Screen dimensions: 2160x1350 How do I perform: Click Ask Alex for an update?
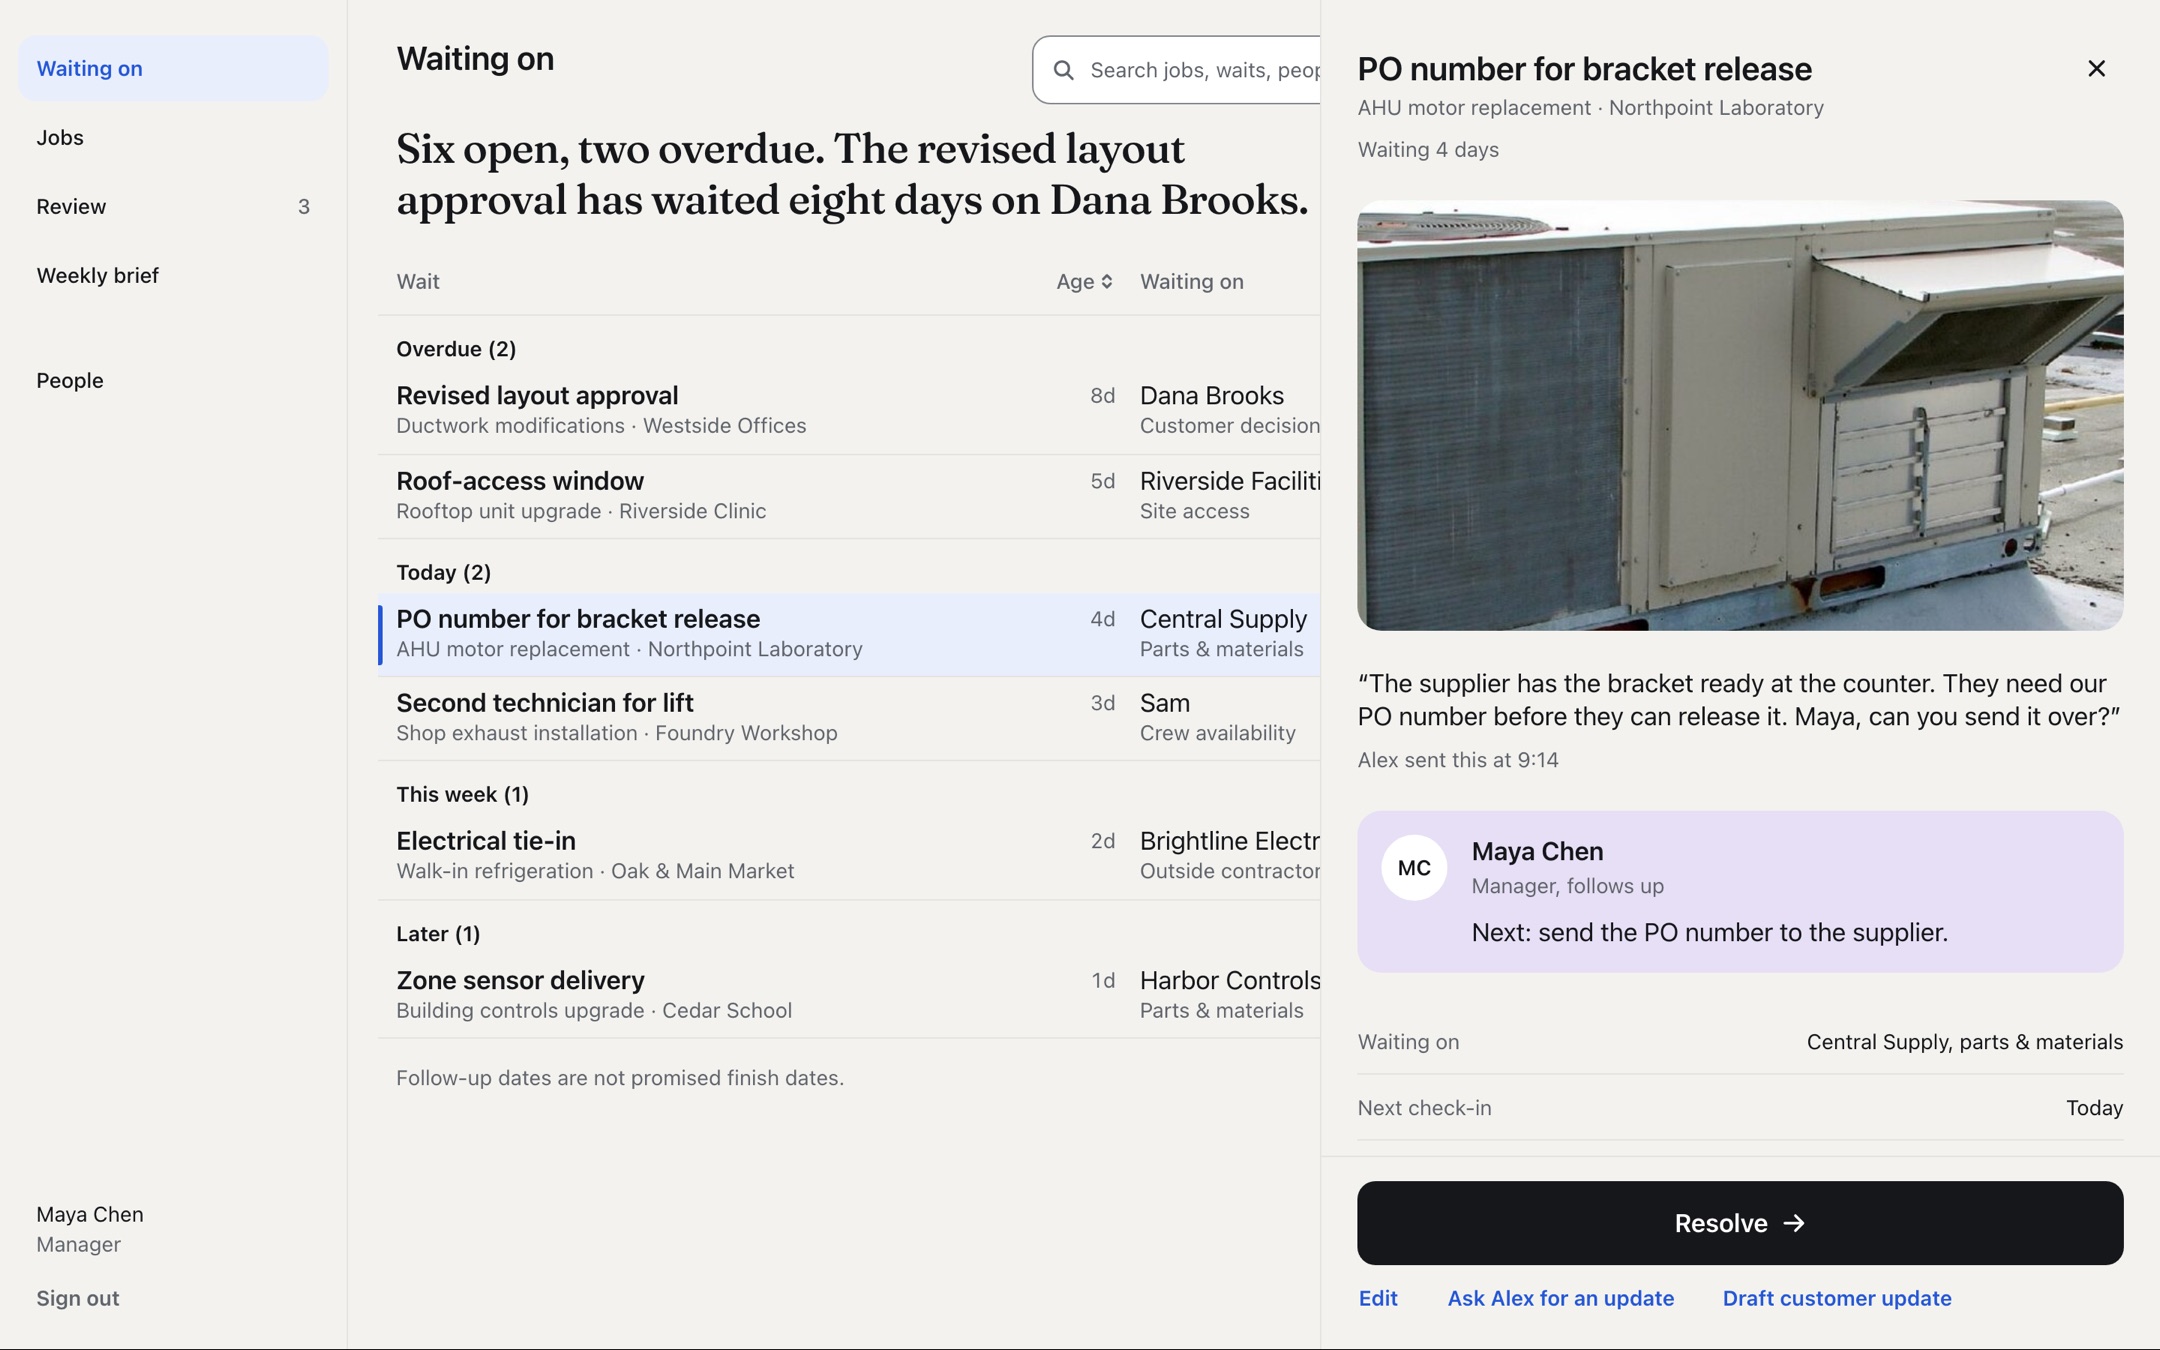click(1560, 1298)
